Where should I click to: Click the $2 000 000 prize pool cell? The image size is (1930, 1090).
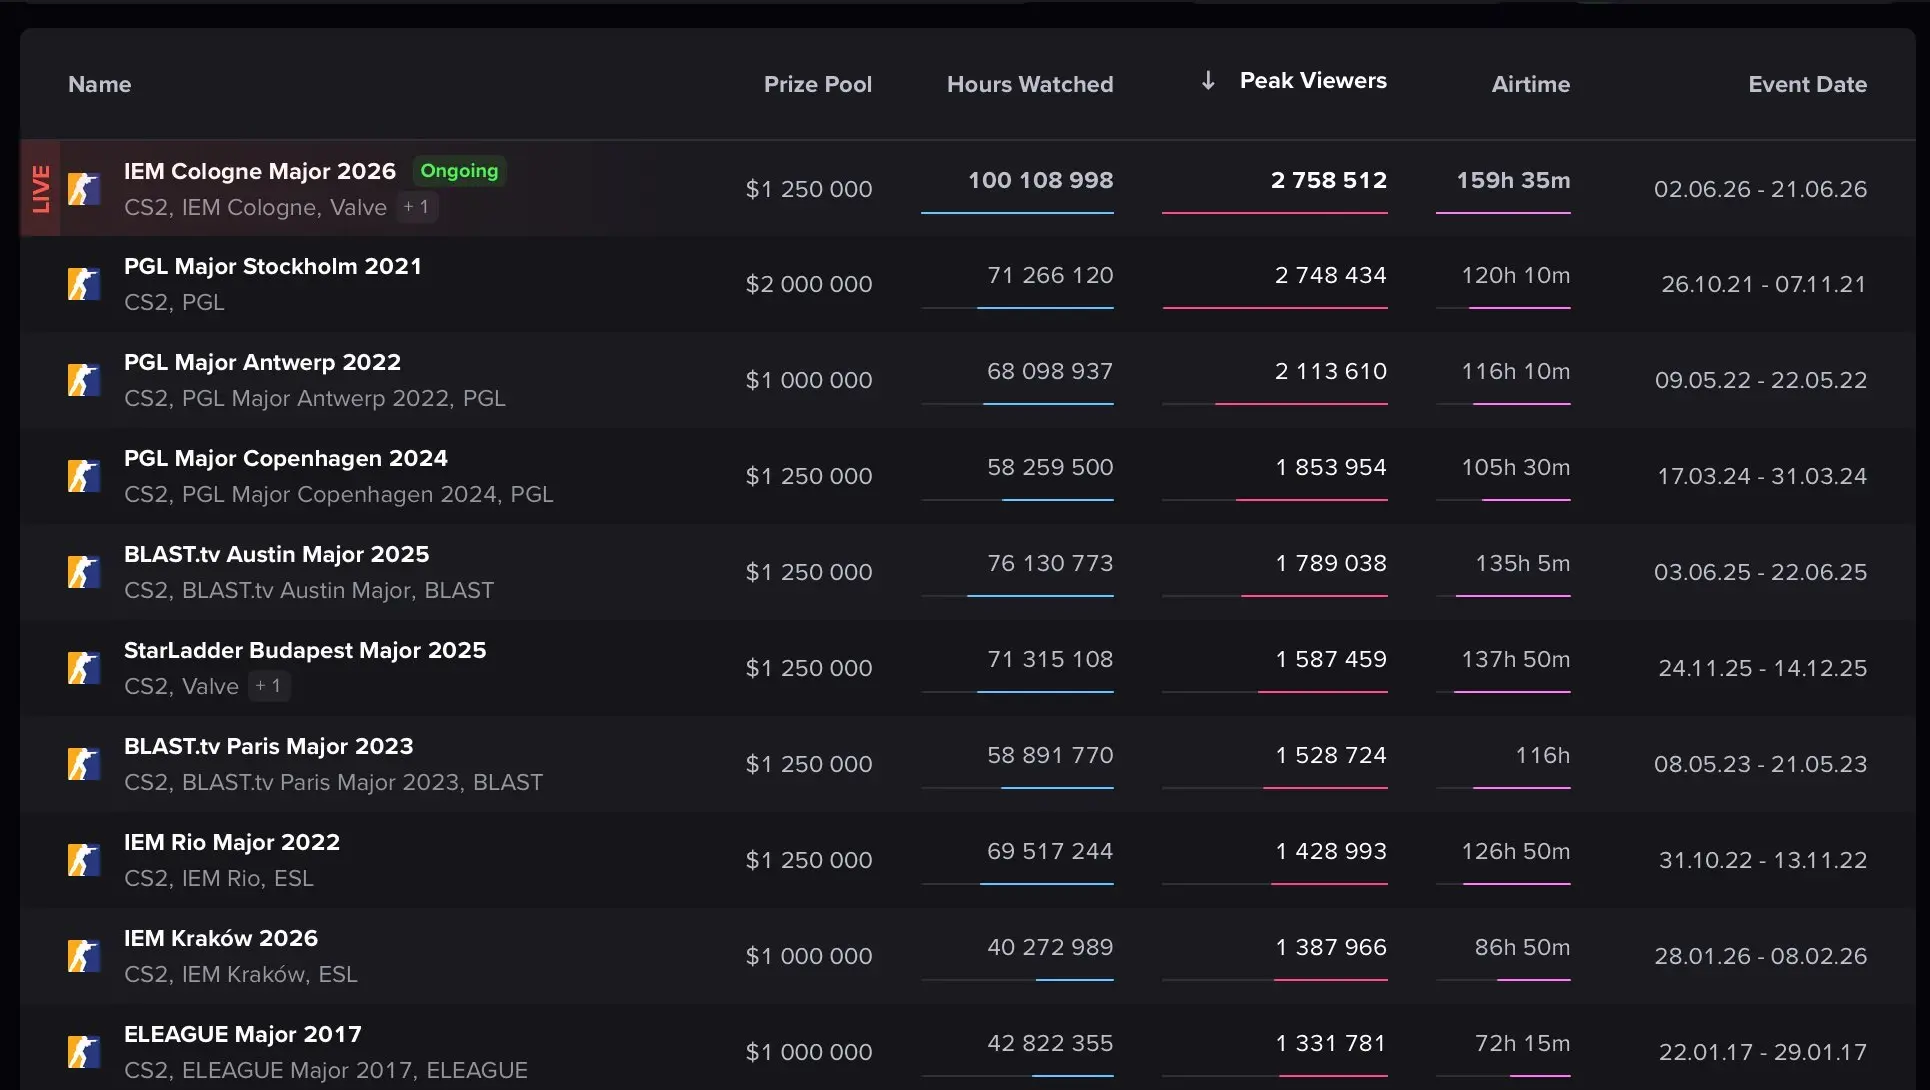pos(809,284)
